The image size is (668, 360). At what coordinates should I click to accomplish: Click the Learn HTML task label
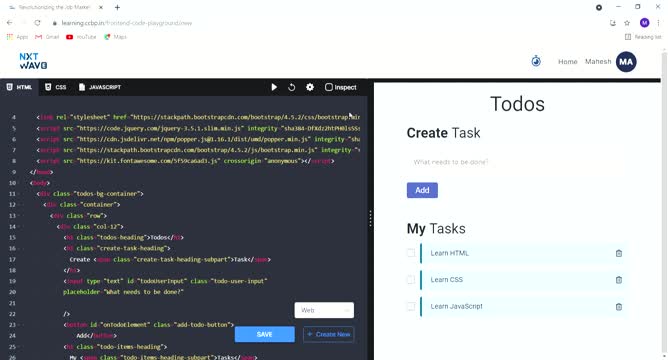coord(449,253)
